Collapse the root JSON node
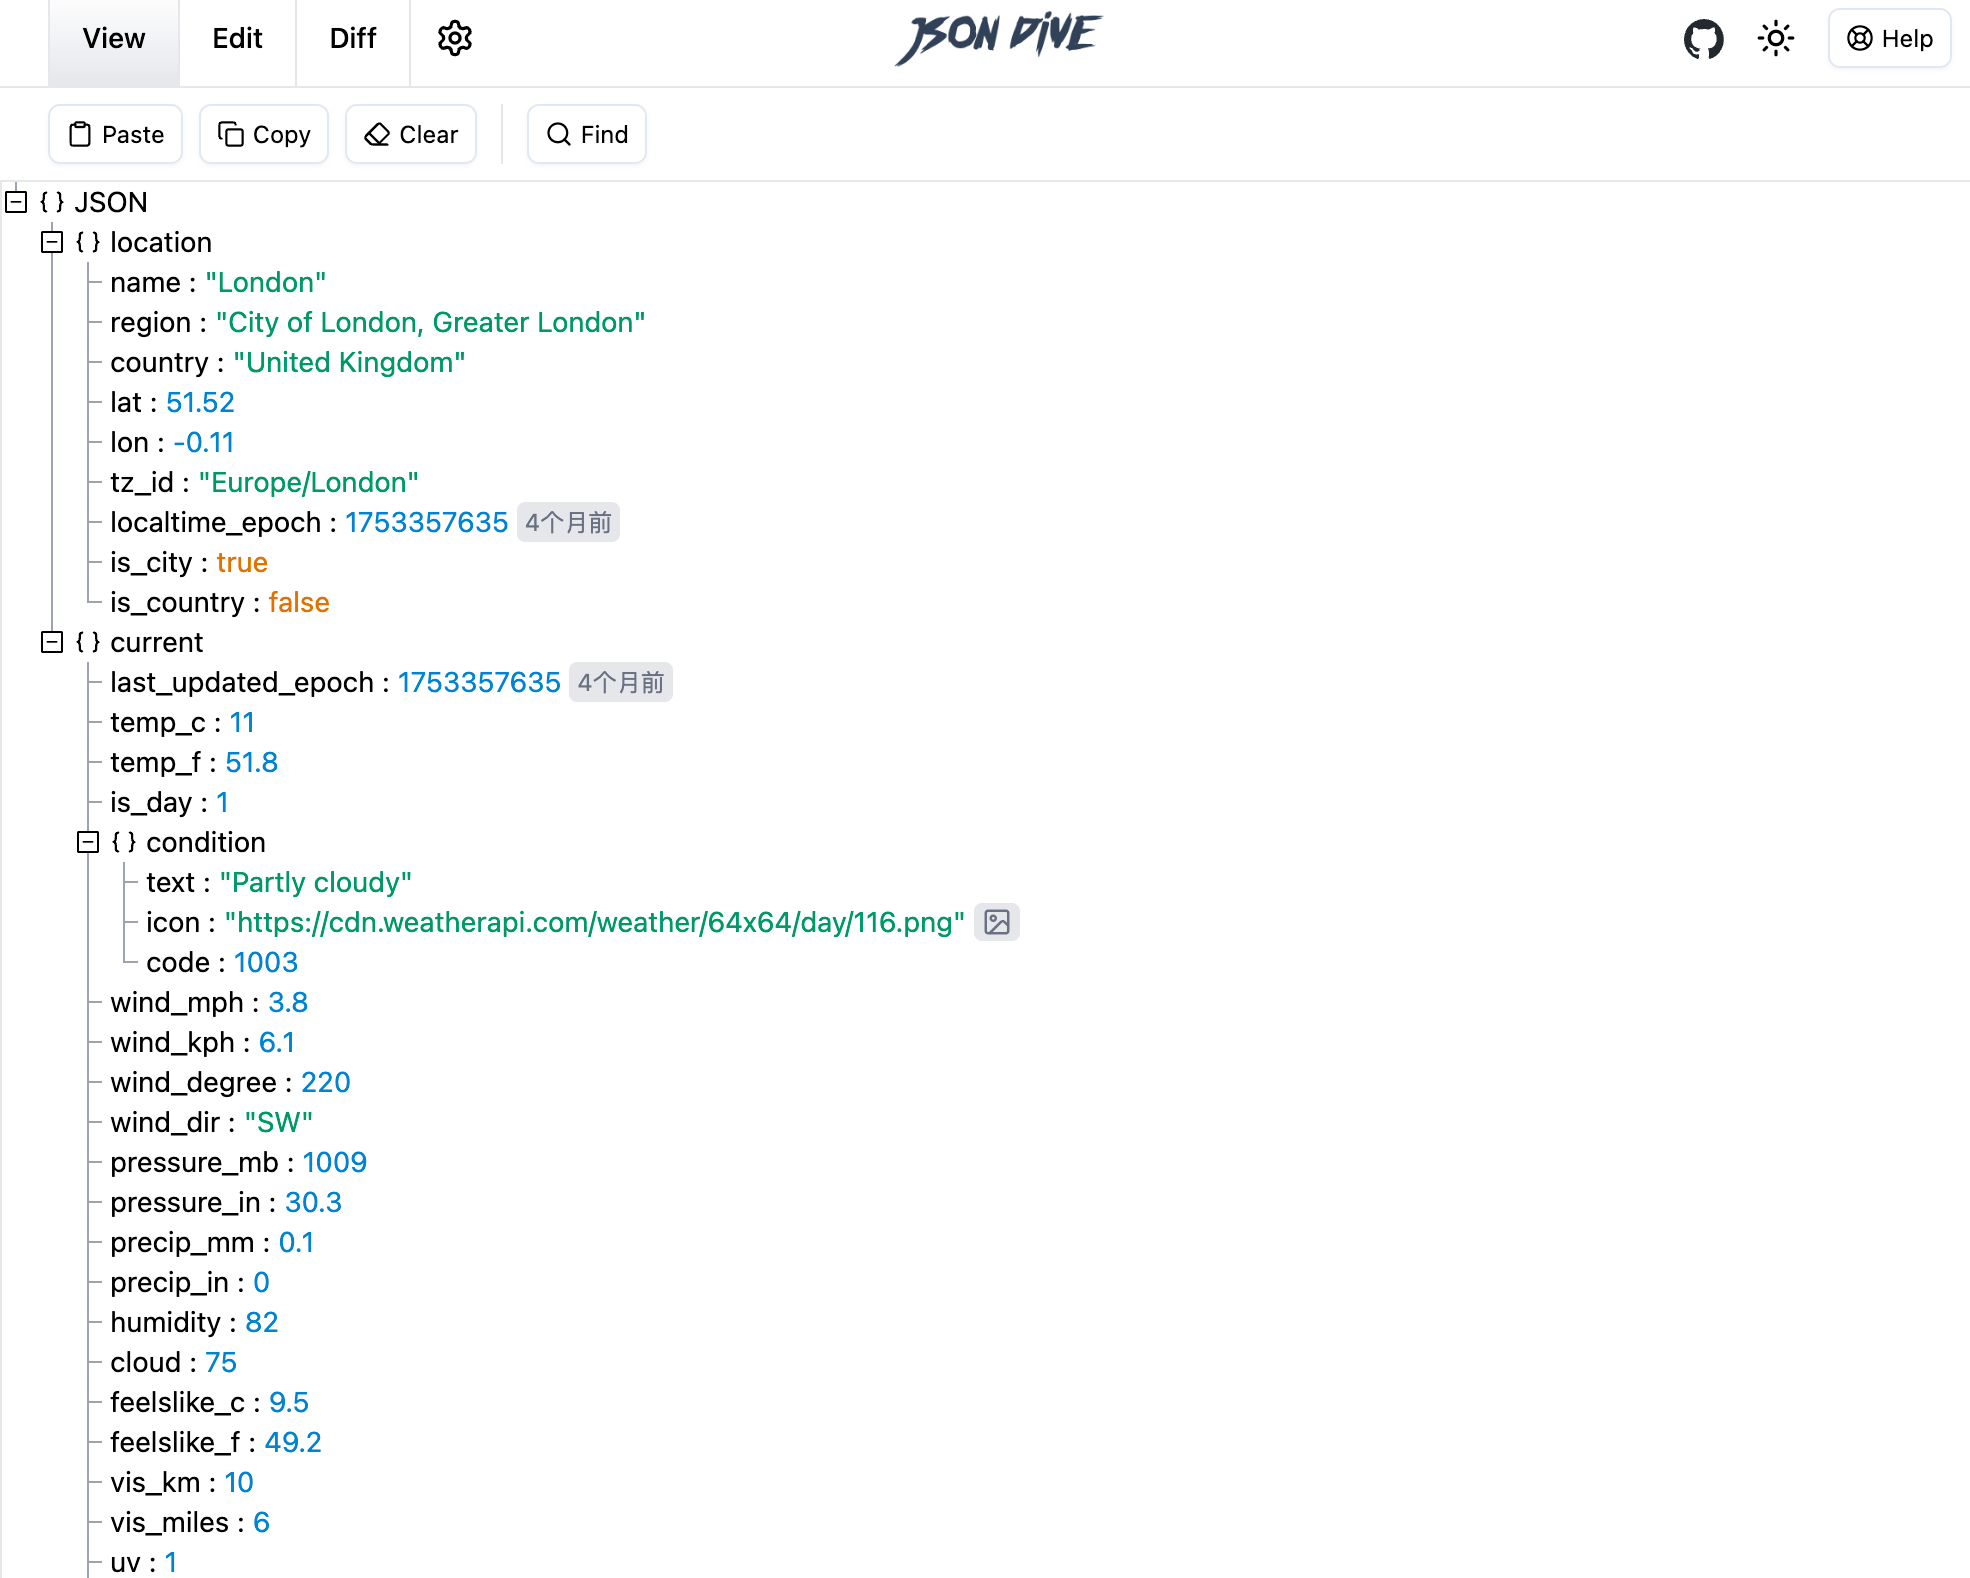Viewport: 1970px width, 1578px height. coord(16,202)
